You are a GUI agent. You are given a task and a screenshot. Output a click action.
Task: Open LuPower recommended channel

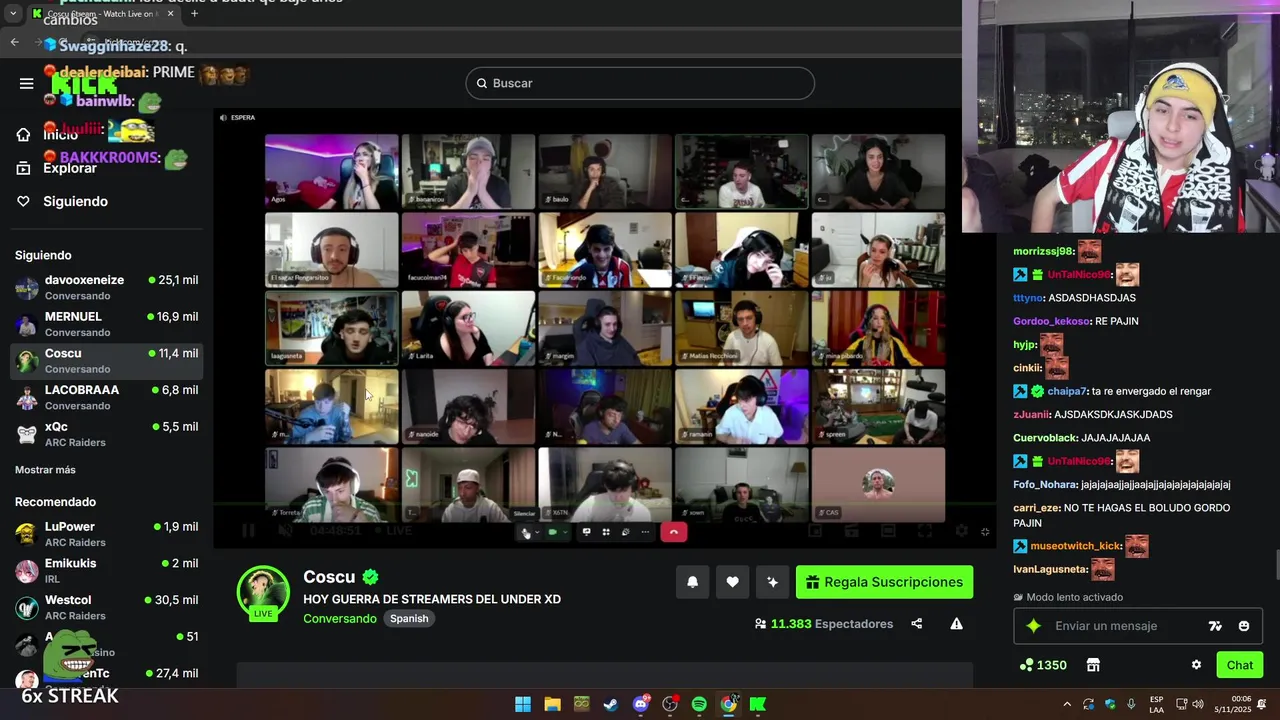pyautogui.click(x=106, y=534)
